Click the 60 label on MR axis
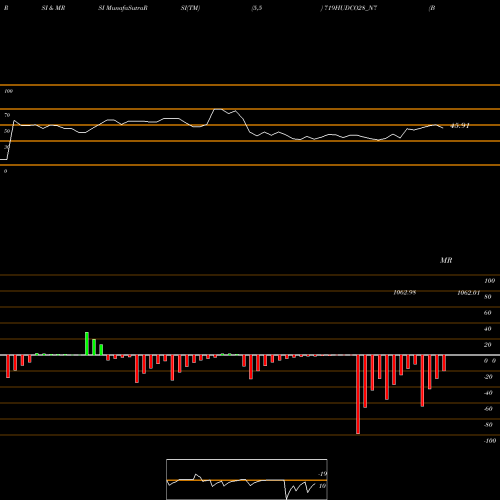 tap(487, 313)
